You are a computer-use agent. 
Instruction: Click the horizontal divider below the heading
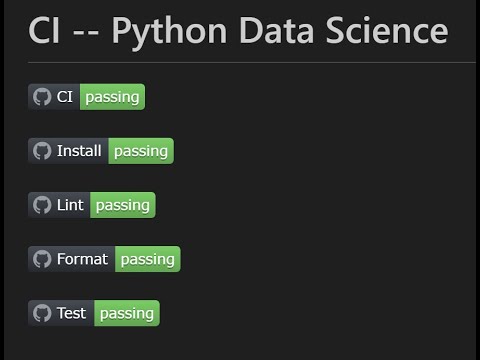tap(252, 62)
